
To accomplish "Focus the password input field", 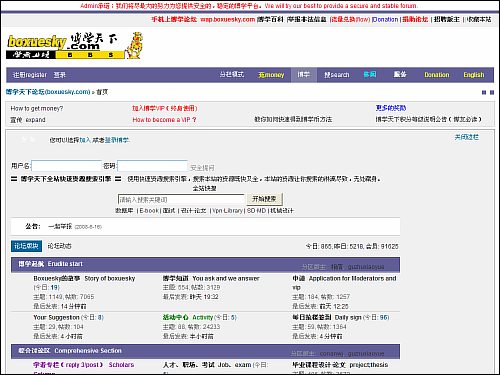I will pyautogui.click(x=152, y=166).
